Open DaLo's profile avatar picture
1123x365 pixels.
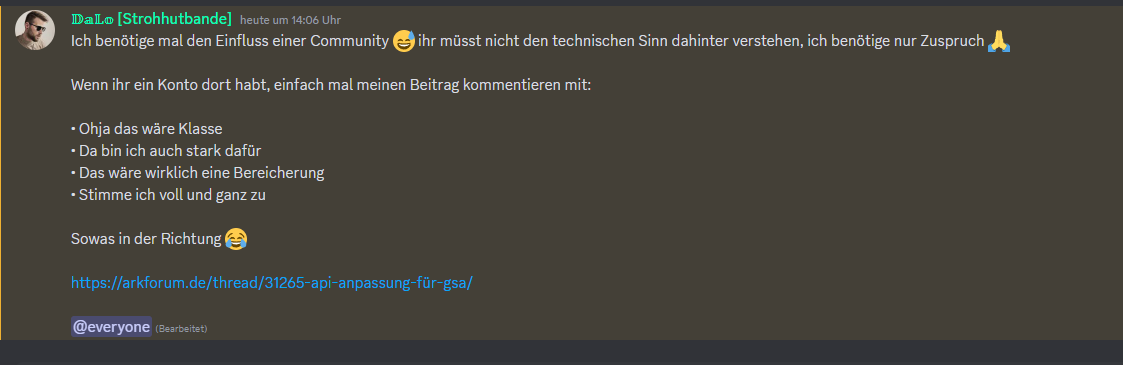click(35, 30)
